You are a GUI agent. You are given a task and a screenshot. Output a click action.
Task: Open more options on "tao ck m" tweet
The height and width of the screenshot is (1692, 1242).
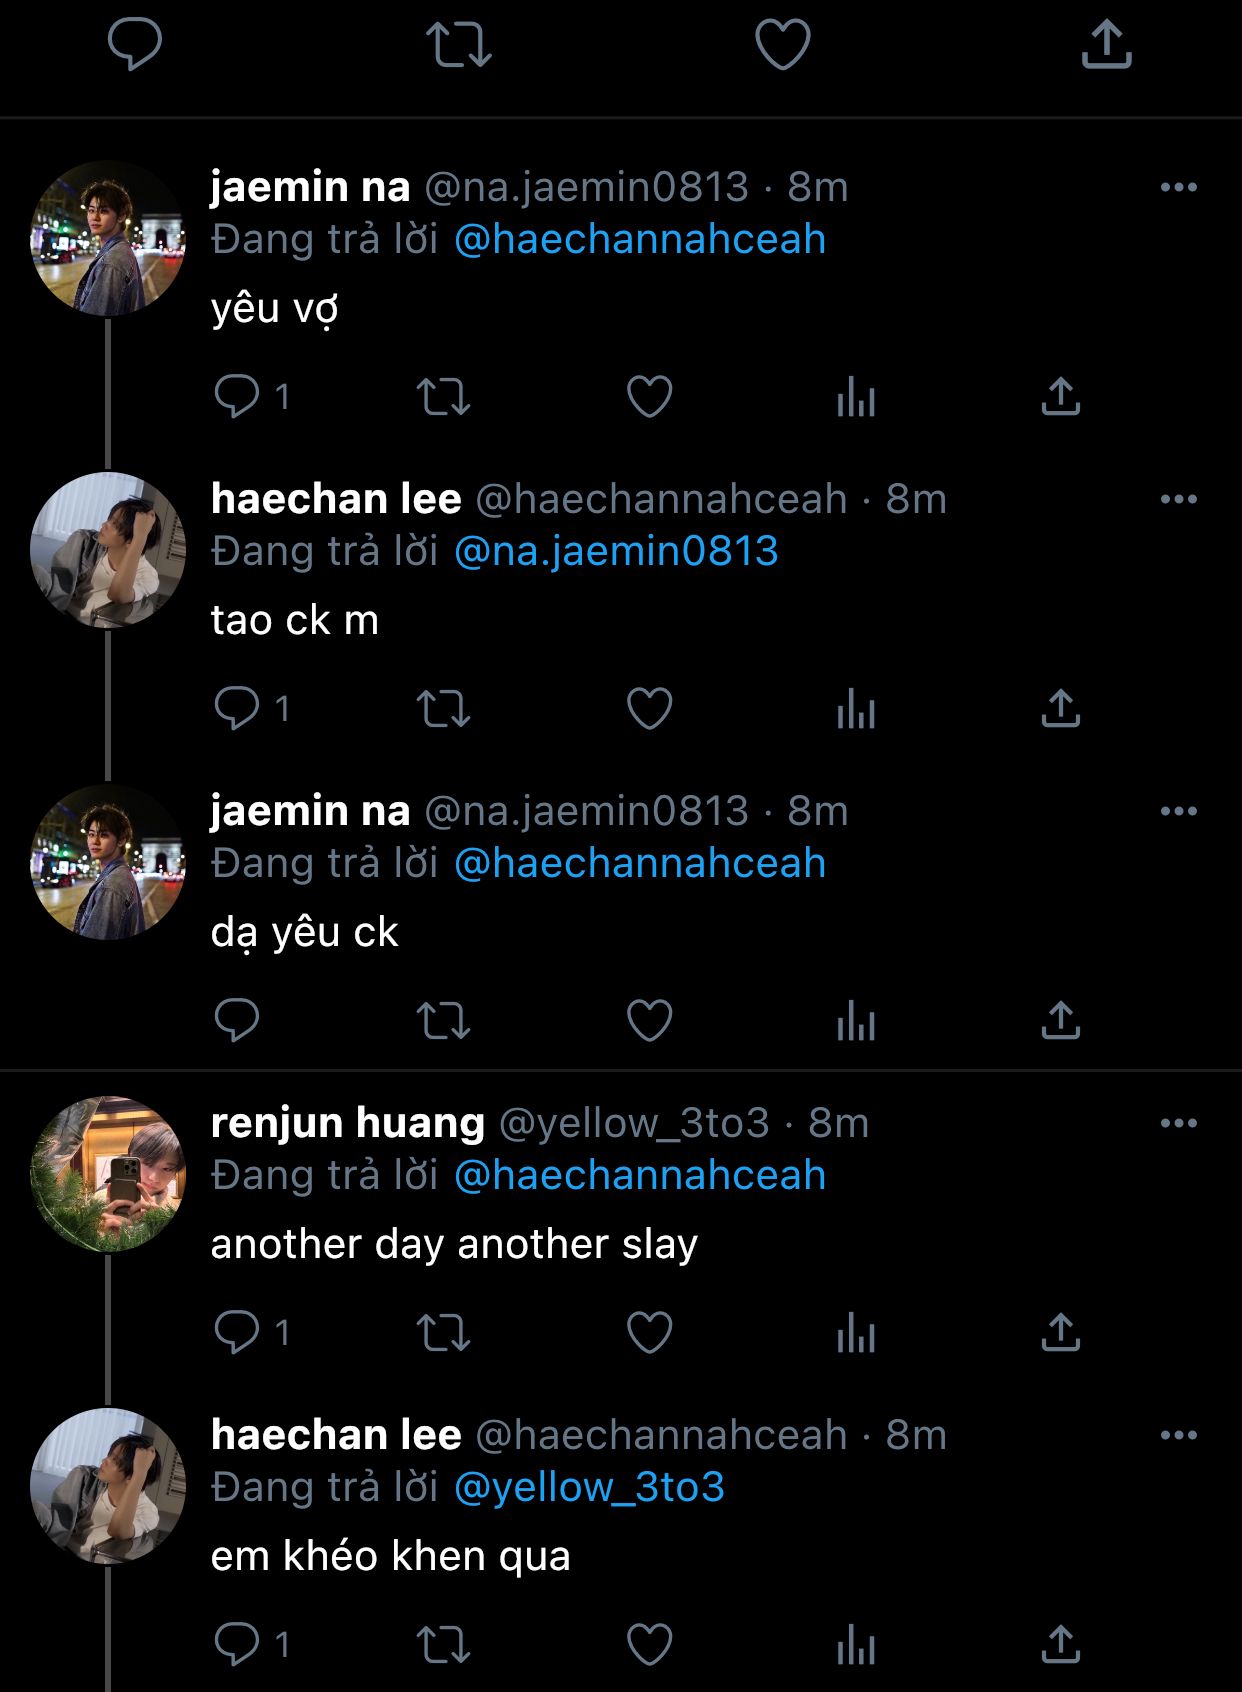tap(1179, 499)
